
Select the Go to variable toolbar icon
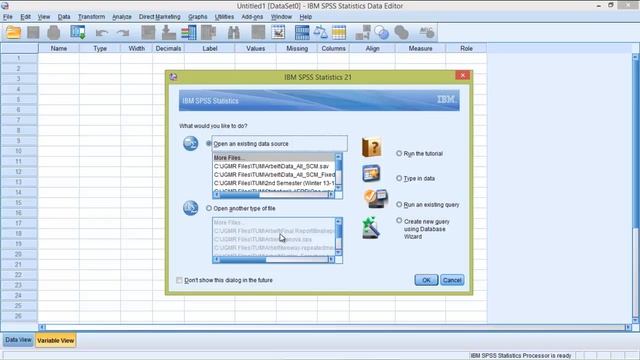coord(169,32)
